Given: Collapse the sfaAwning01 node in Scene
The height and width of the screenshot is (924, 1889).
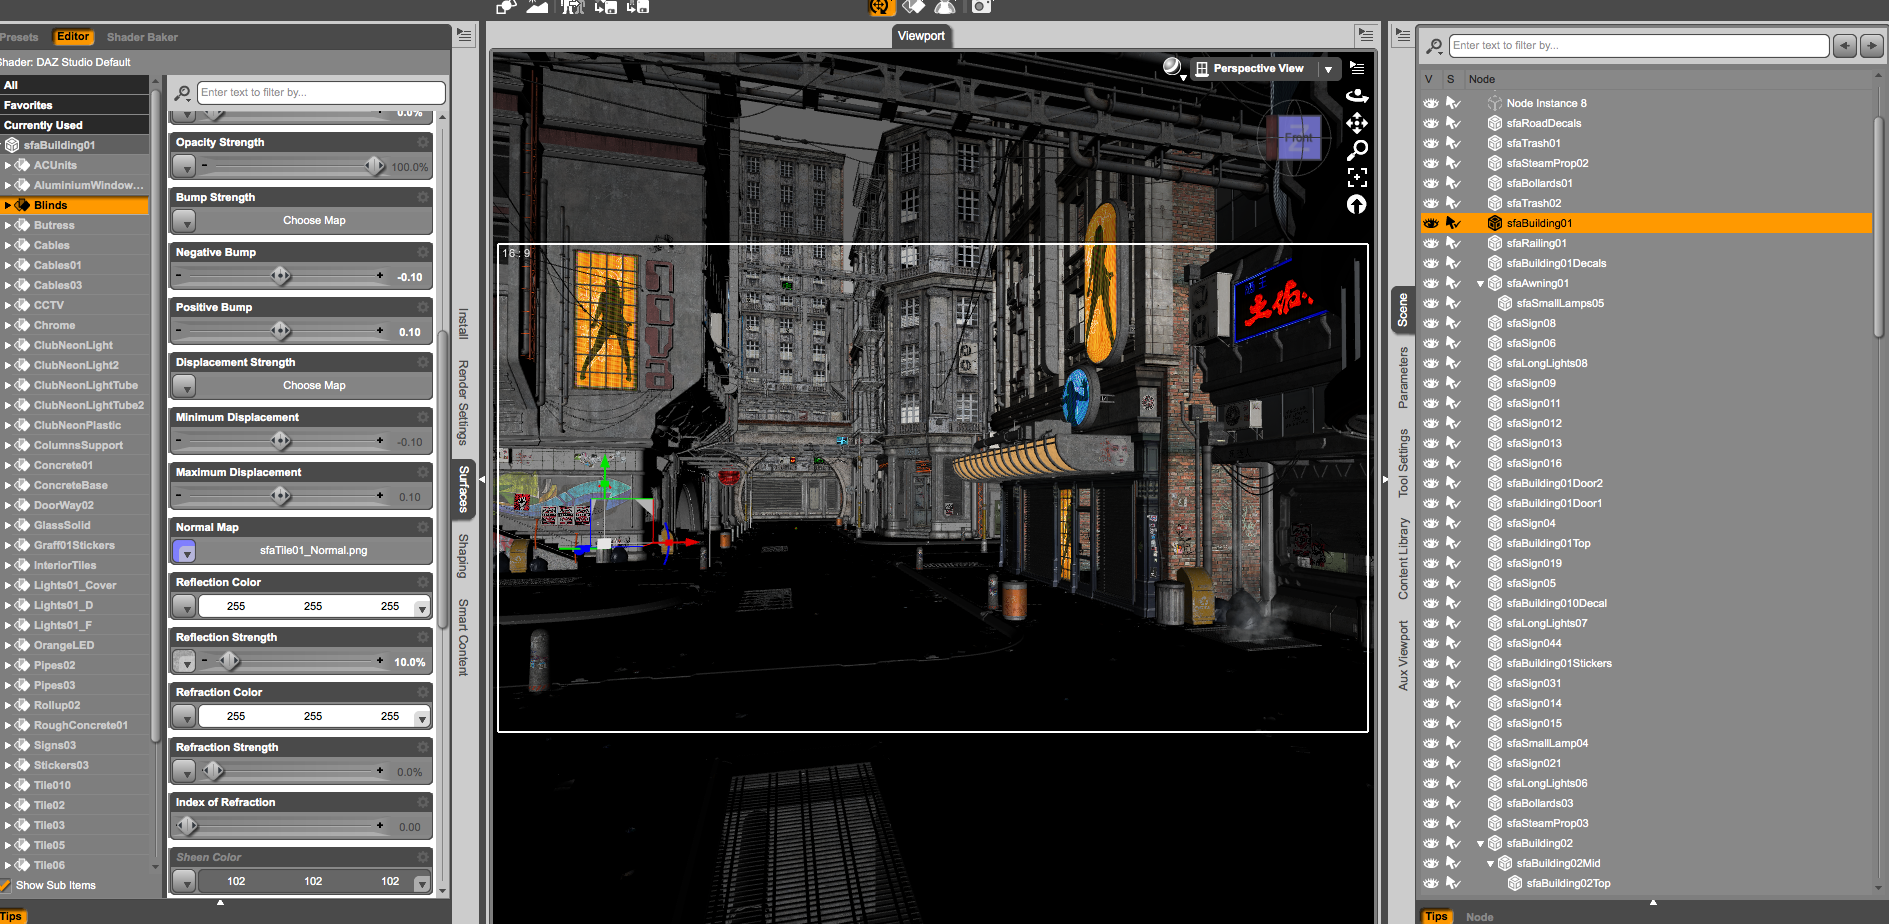Looking at the screenshot, I should click(1480, 283).
